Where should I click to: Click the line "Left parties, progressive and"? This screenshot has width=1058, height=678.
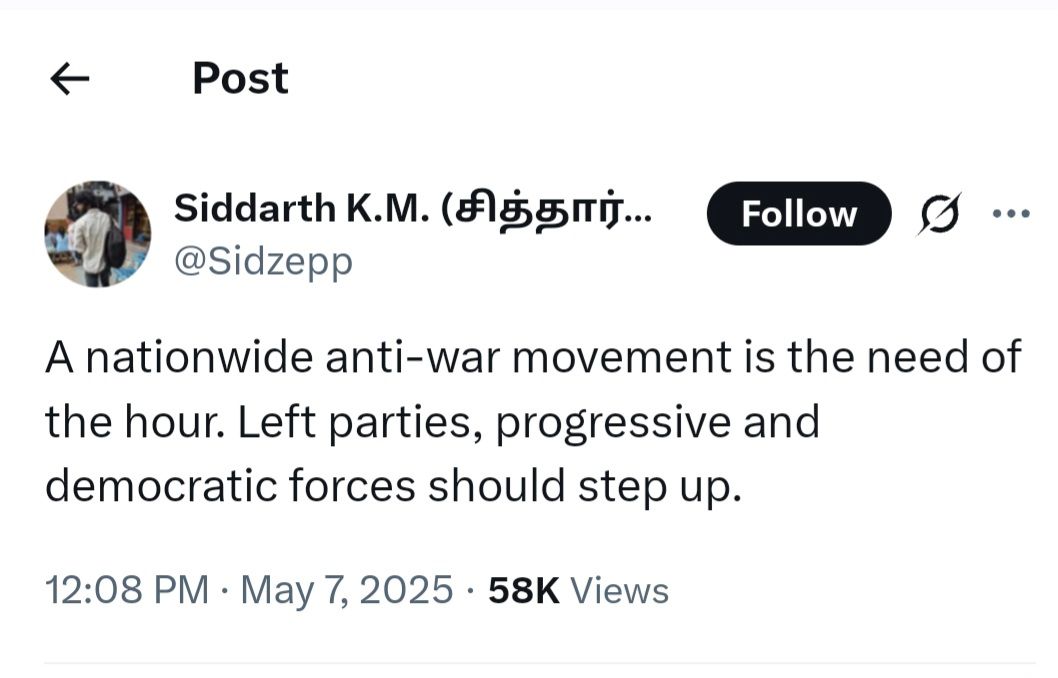[x=528, y=422]
